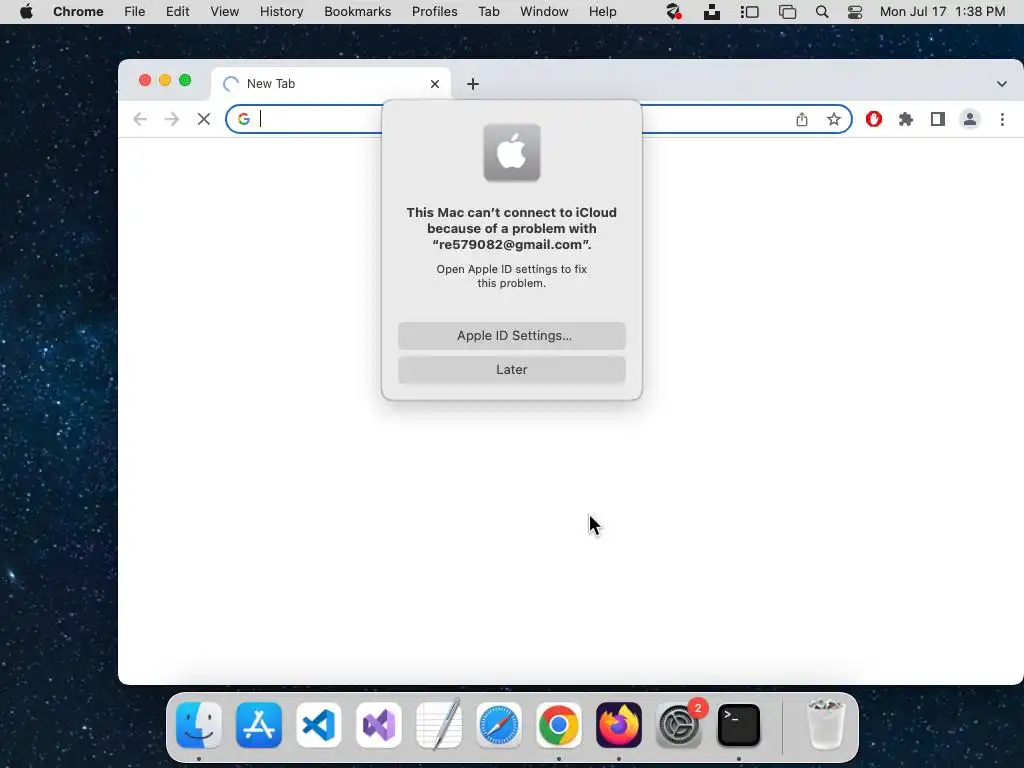The width and height of the screenshot is (1024, 768).
Task: Open Apple ID Settings from the dialog
Action: [511, 336]
